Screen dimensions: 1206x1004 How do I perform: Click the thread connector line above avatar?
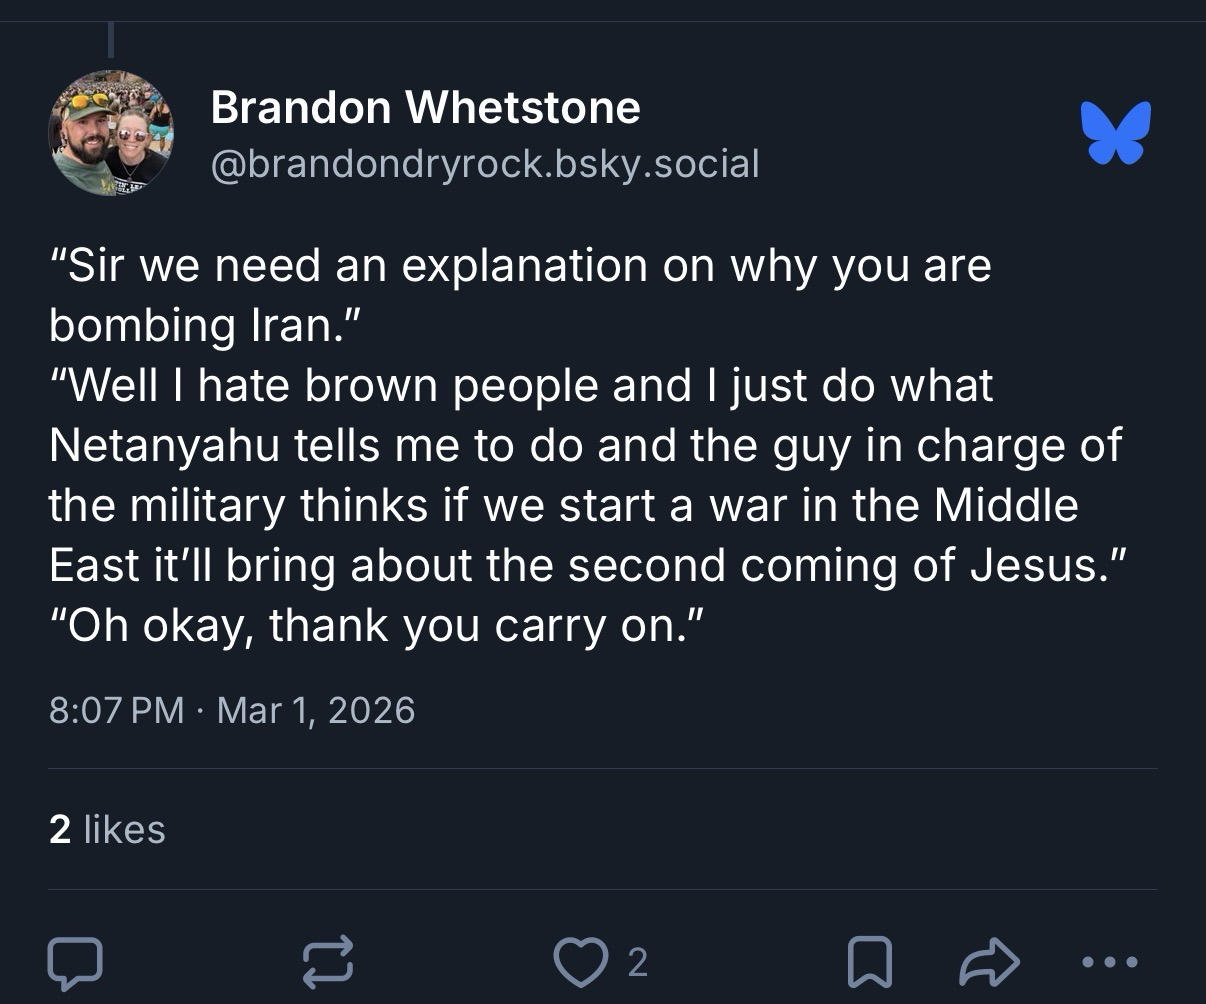[111, 38]
